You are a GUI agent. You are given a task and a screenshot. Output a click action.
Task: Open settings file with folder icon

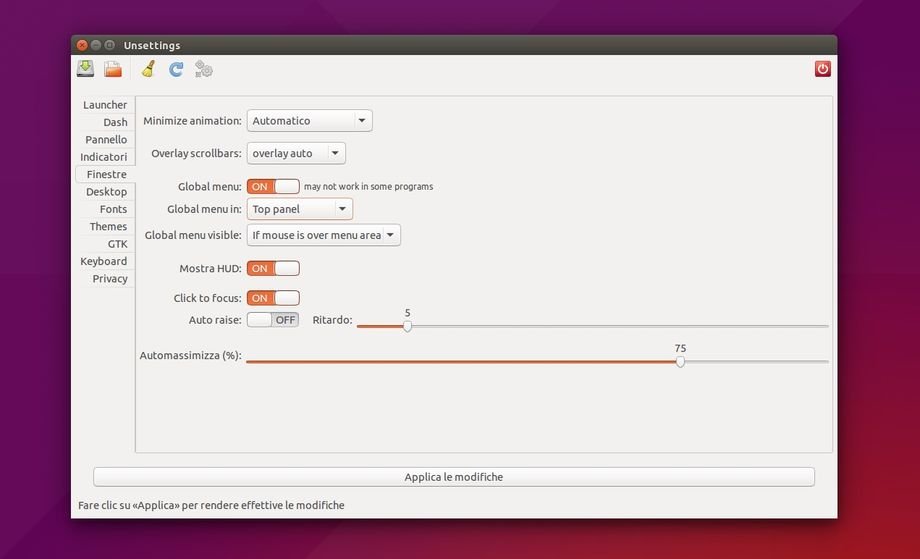point(113,69)
